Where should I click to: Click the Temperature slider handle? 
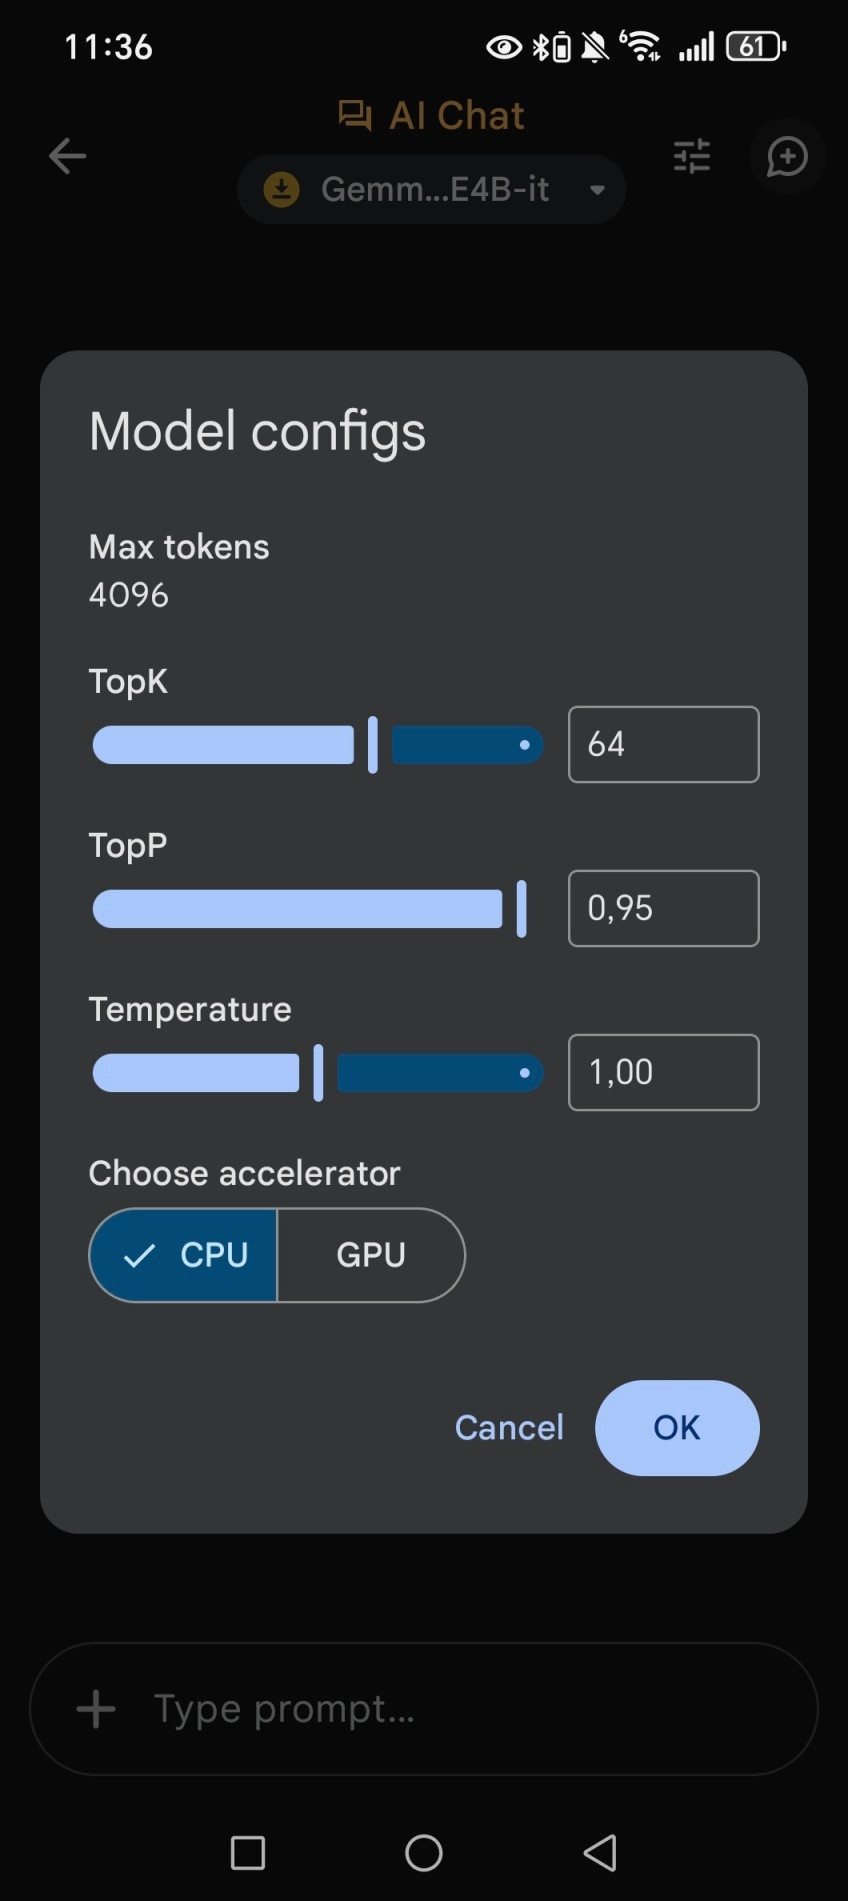coord(318,1073)
